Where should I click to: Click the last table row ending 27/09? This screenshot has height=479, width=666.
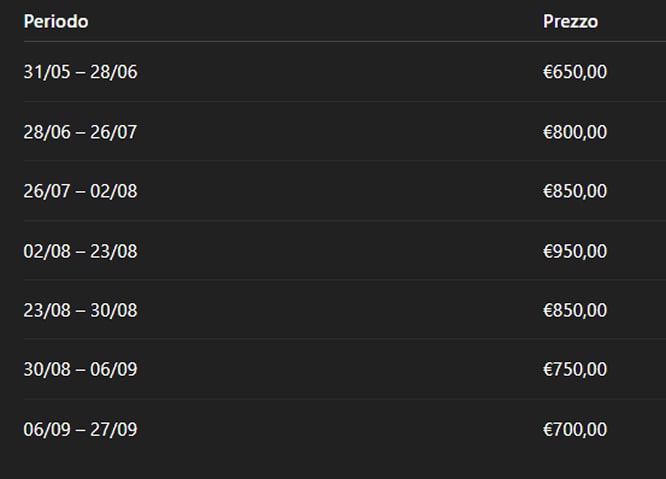[x=330, y=430]
